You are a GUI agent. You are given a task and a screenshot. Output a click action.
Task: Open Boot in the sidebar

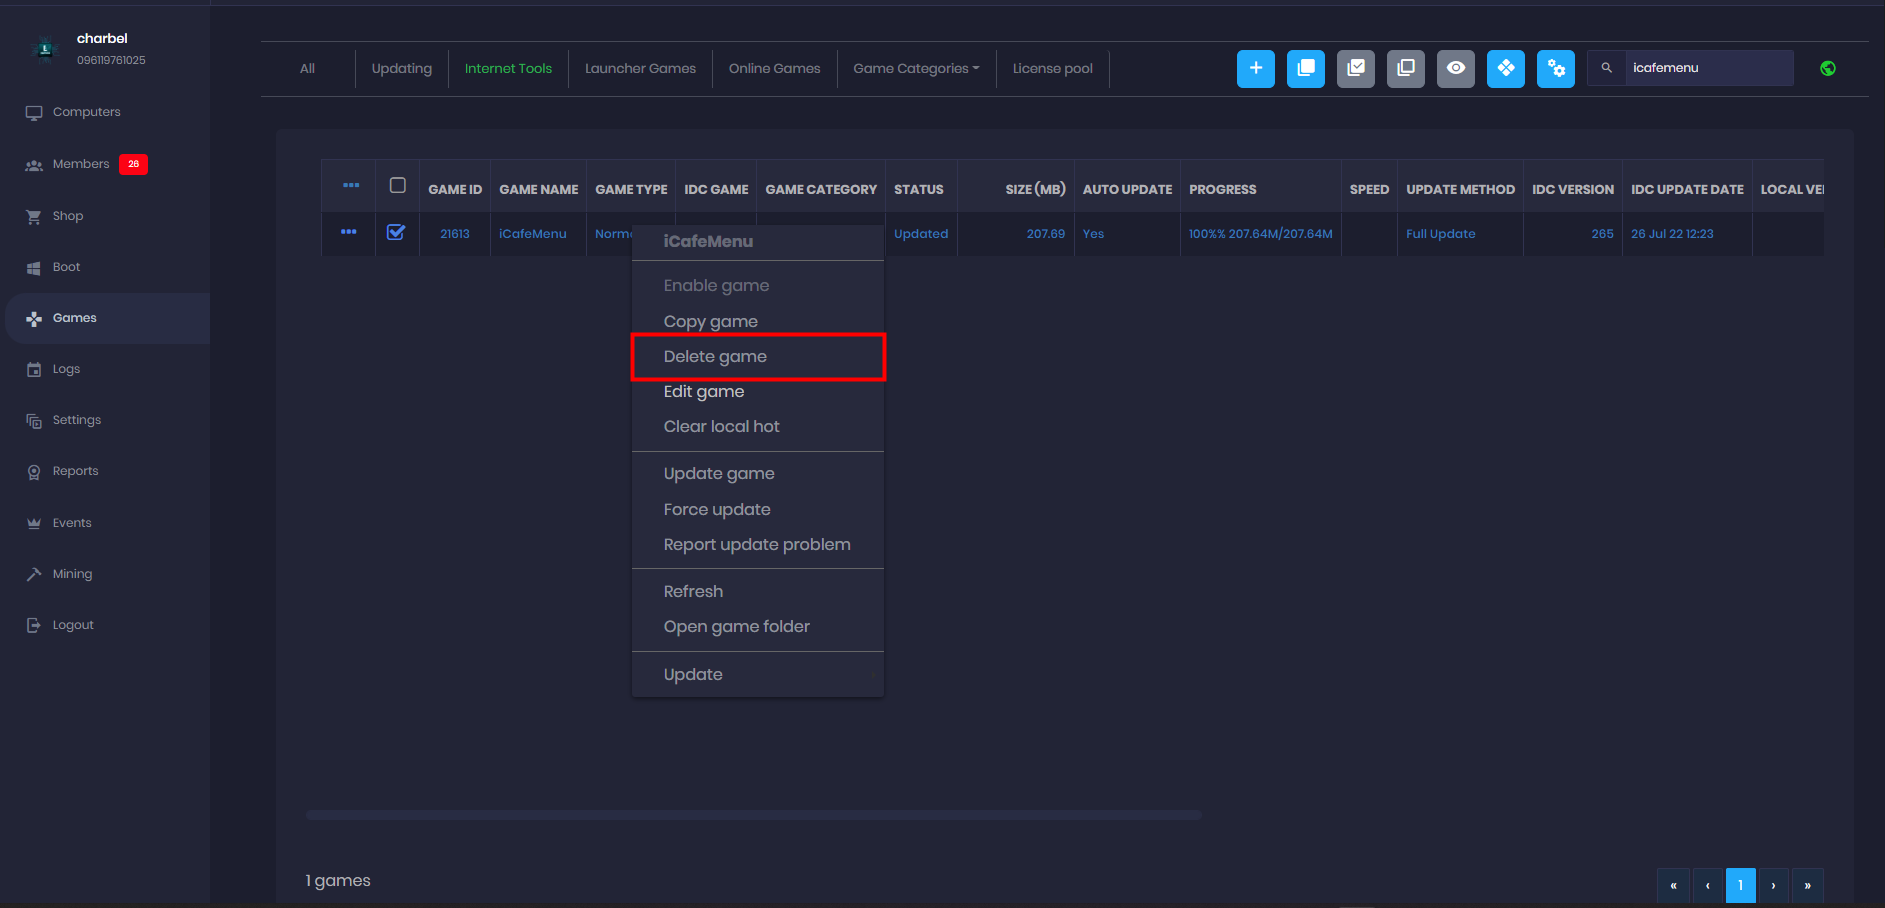(x=66, y=267)
